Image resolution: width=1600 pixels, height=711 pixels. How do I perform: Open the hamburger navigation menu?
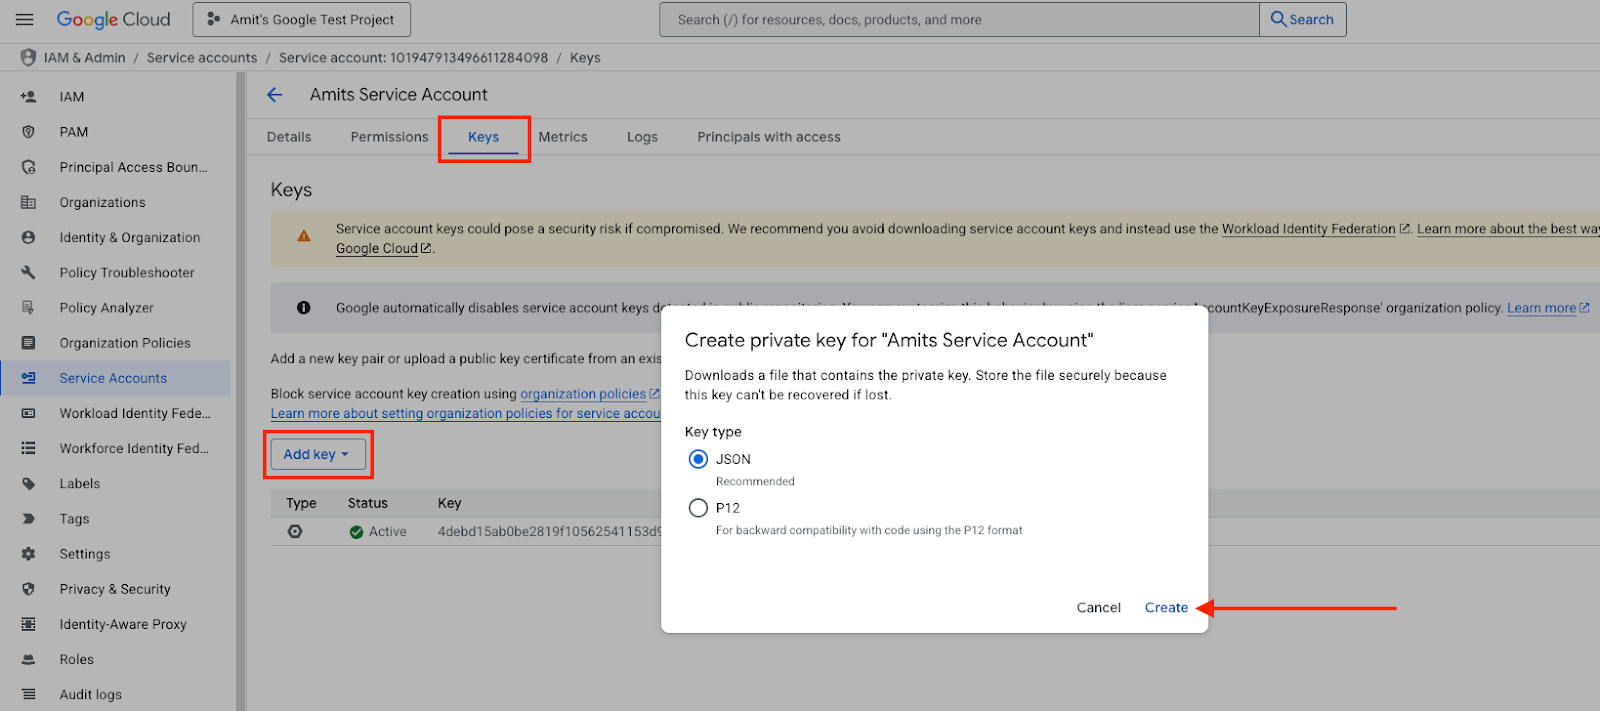(x=25, y=19)
